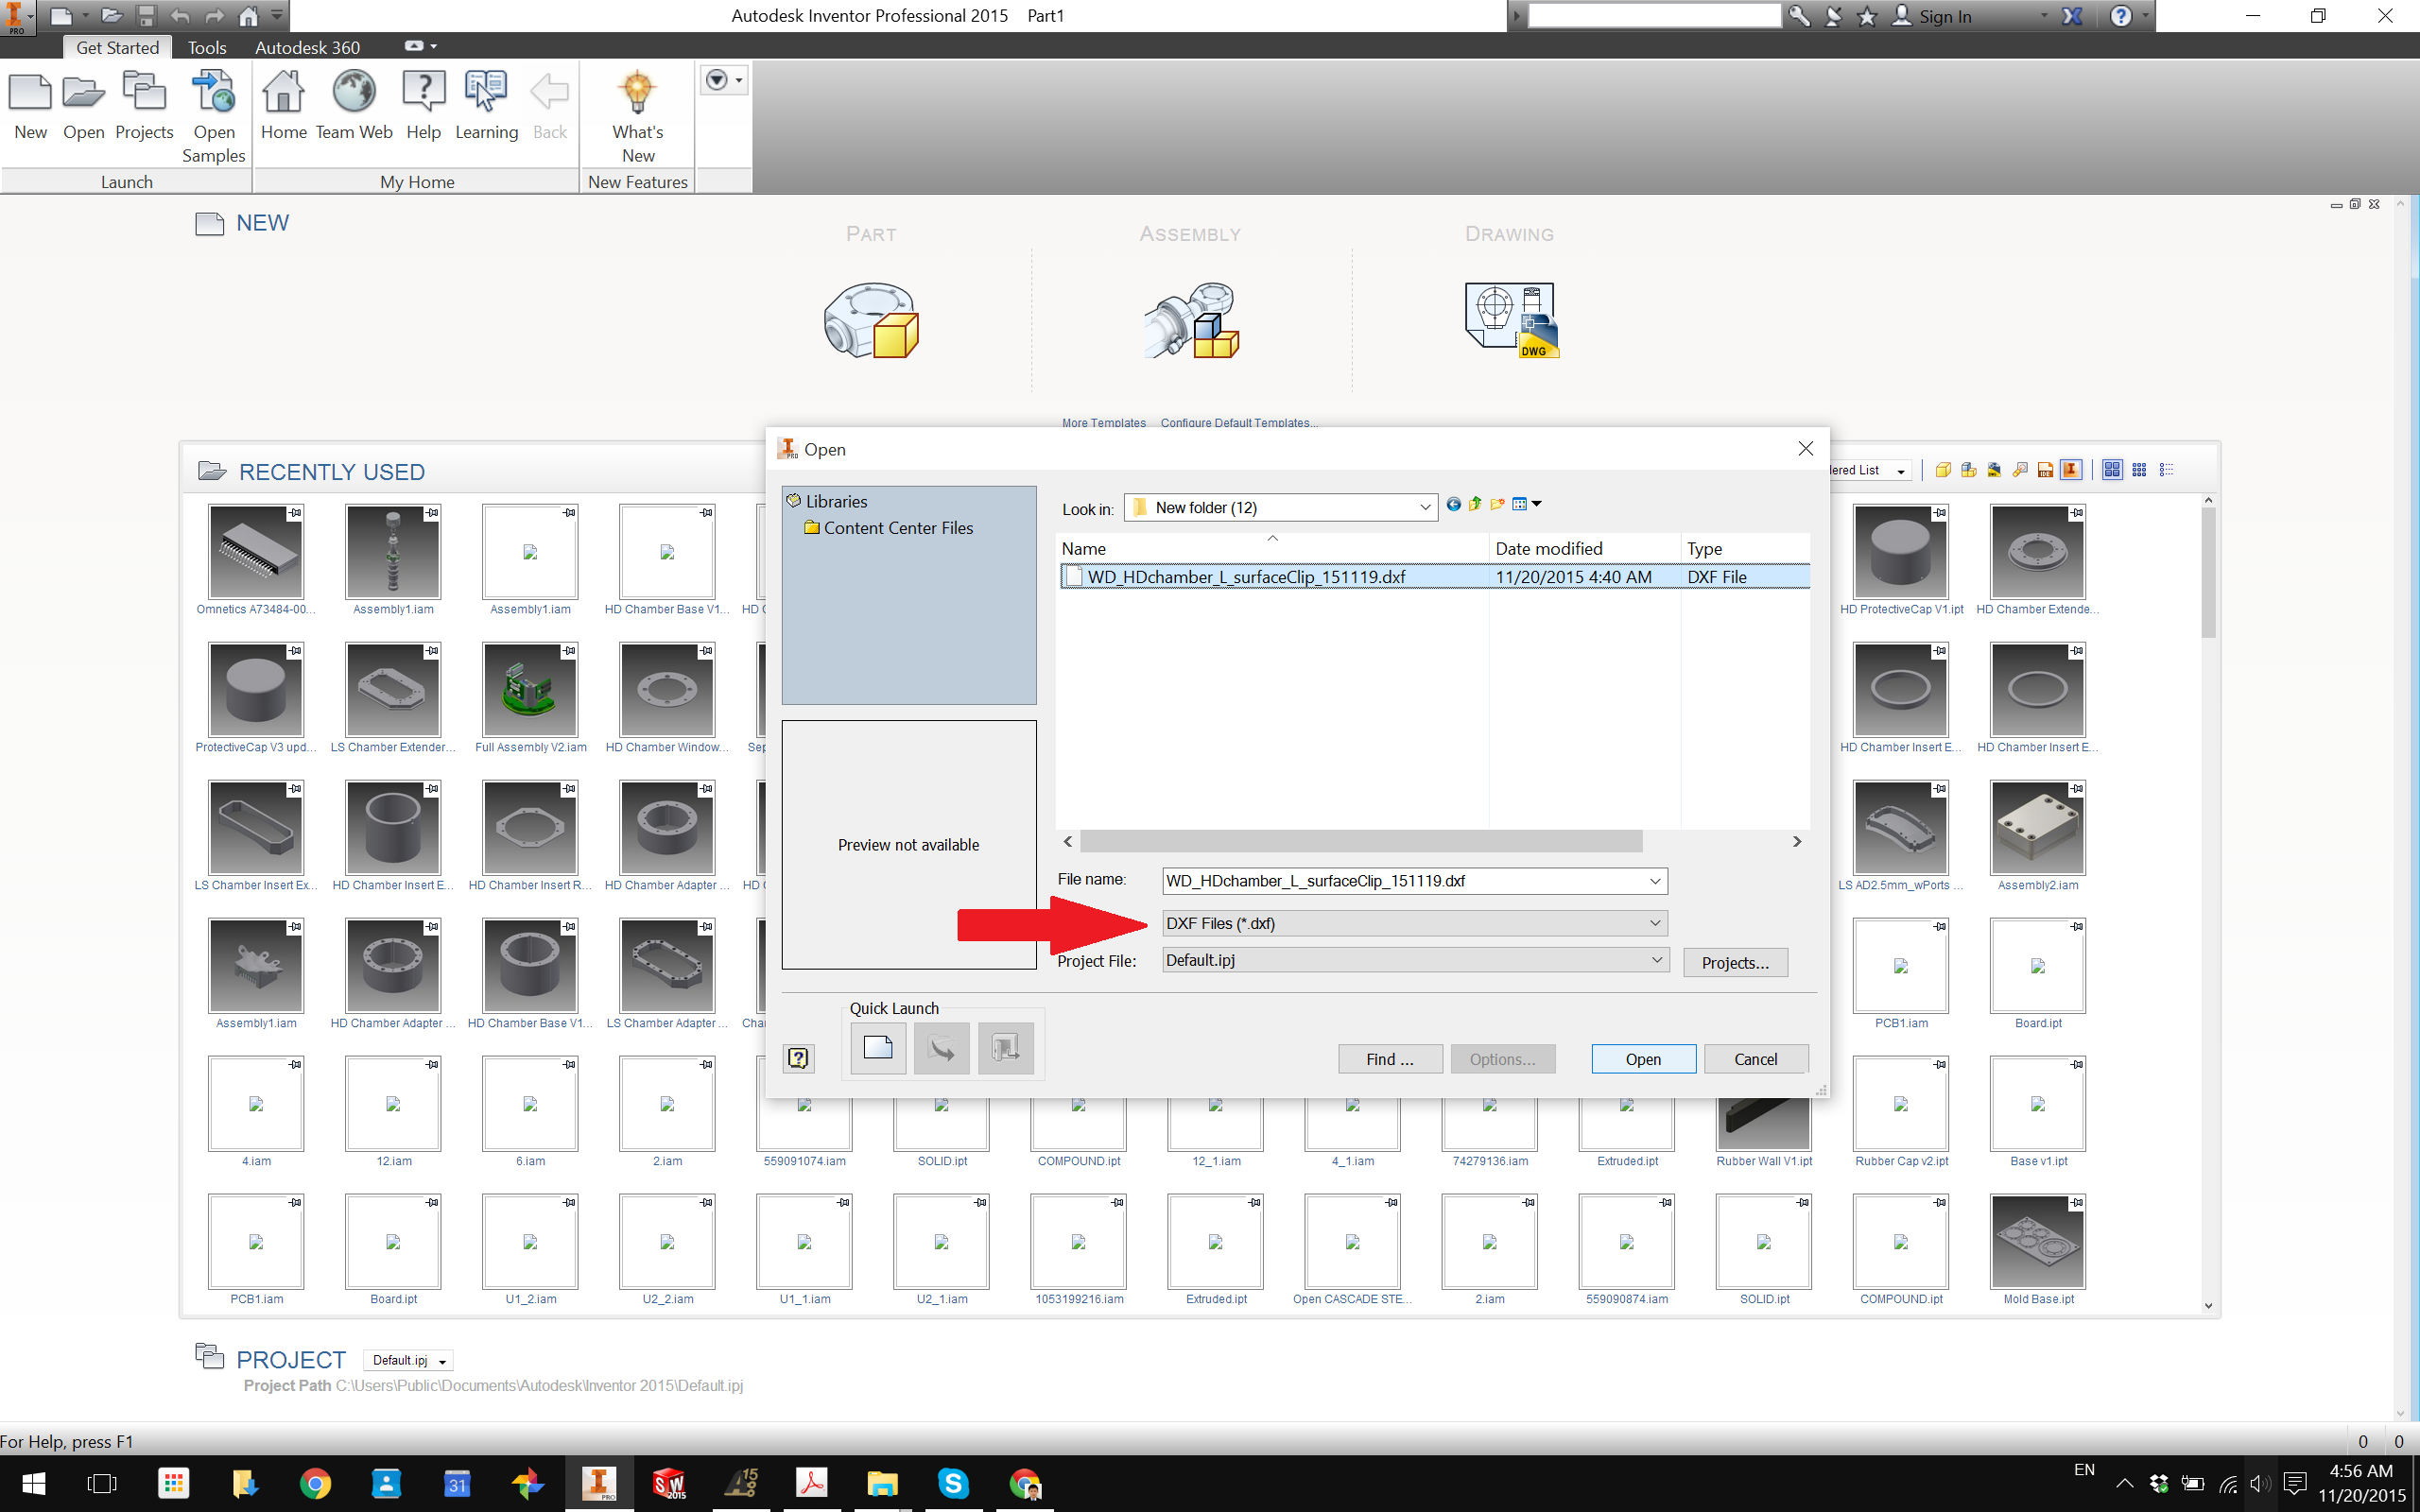Create a new Drawing from the DWG template icon
The height and width of the screenshot is (1512, 2420).
(x=1511, y=320)
